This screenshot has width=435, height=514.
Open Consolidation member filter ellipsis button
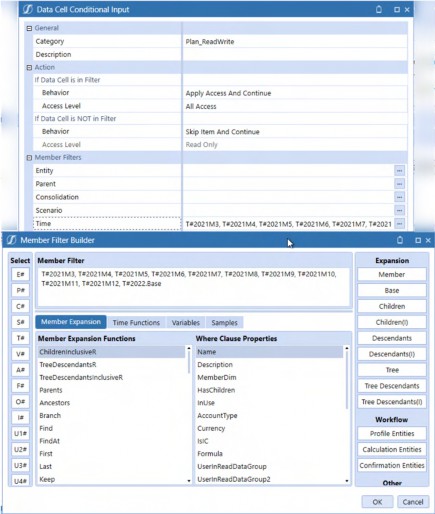(x=399, y=197)
